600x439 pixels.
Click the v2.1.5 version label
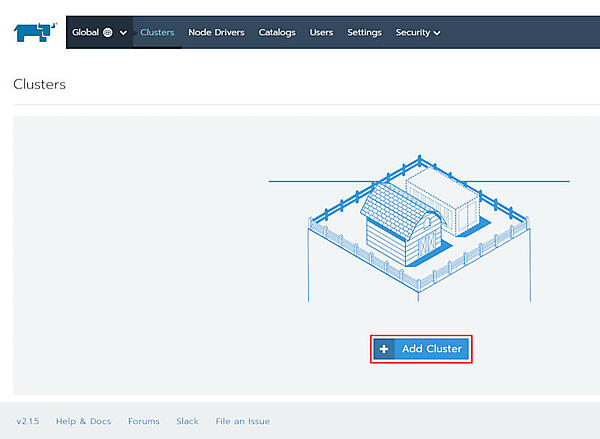27,421
